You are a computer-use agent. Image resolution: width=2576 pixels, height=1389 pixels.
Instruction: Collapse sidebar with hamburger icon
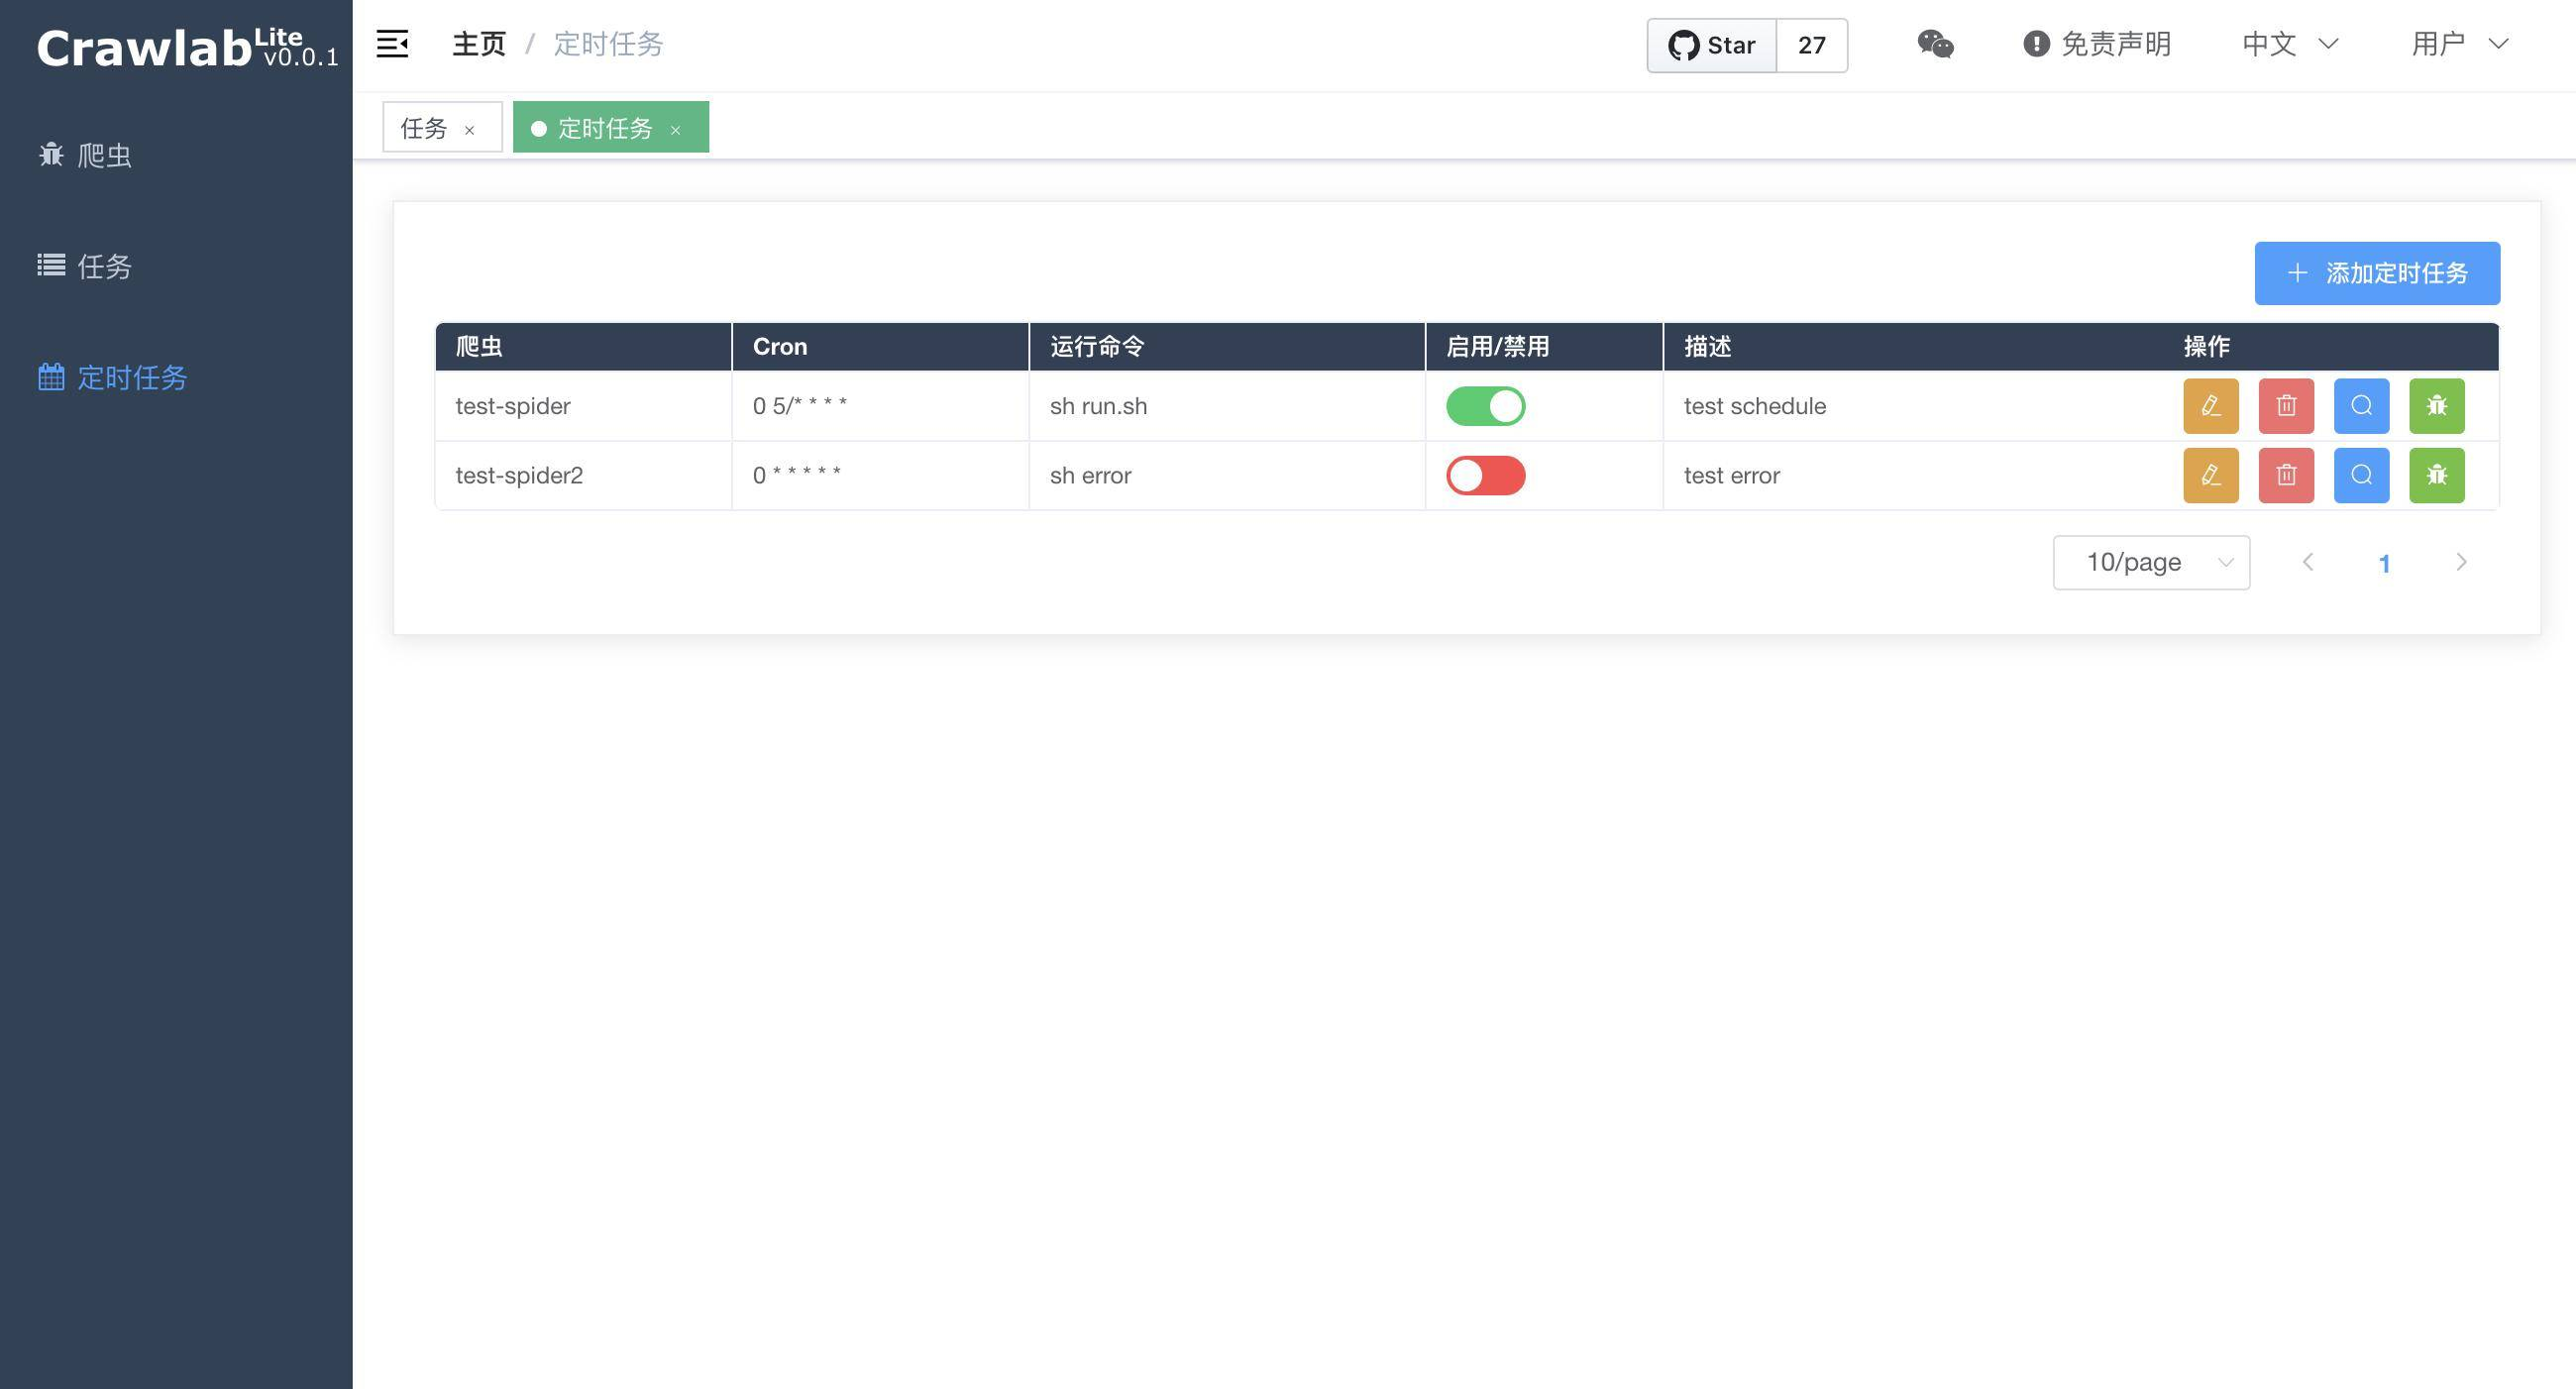(x=392, y=44)
